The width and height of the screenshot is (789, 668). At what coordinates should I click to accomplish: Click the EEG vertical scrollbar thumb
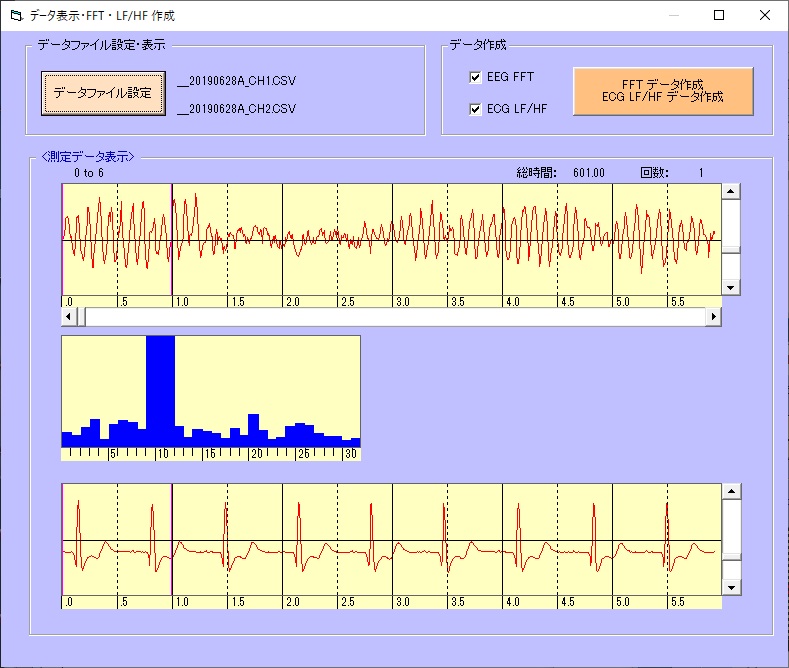coord(730,250)
